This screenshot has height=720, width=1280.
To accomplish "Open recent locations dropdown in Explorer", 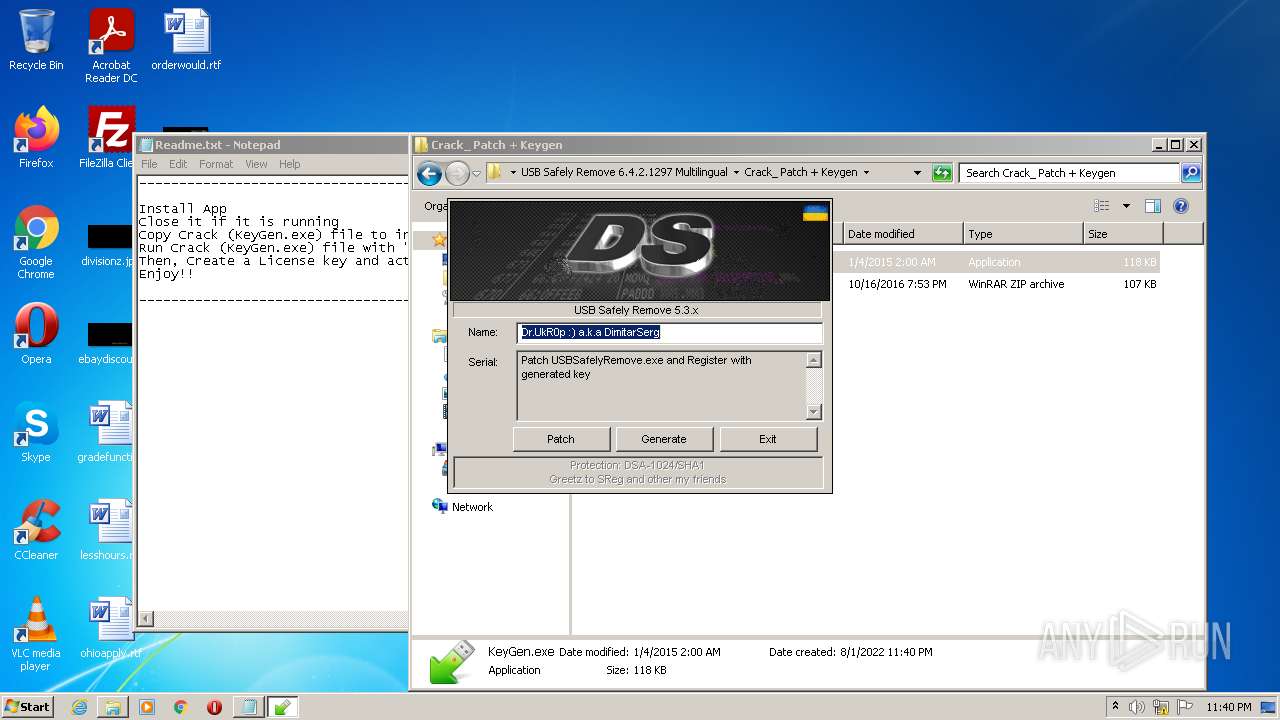I will coord(476,173).
